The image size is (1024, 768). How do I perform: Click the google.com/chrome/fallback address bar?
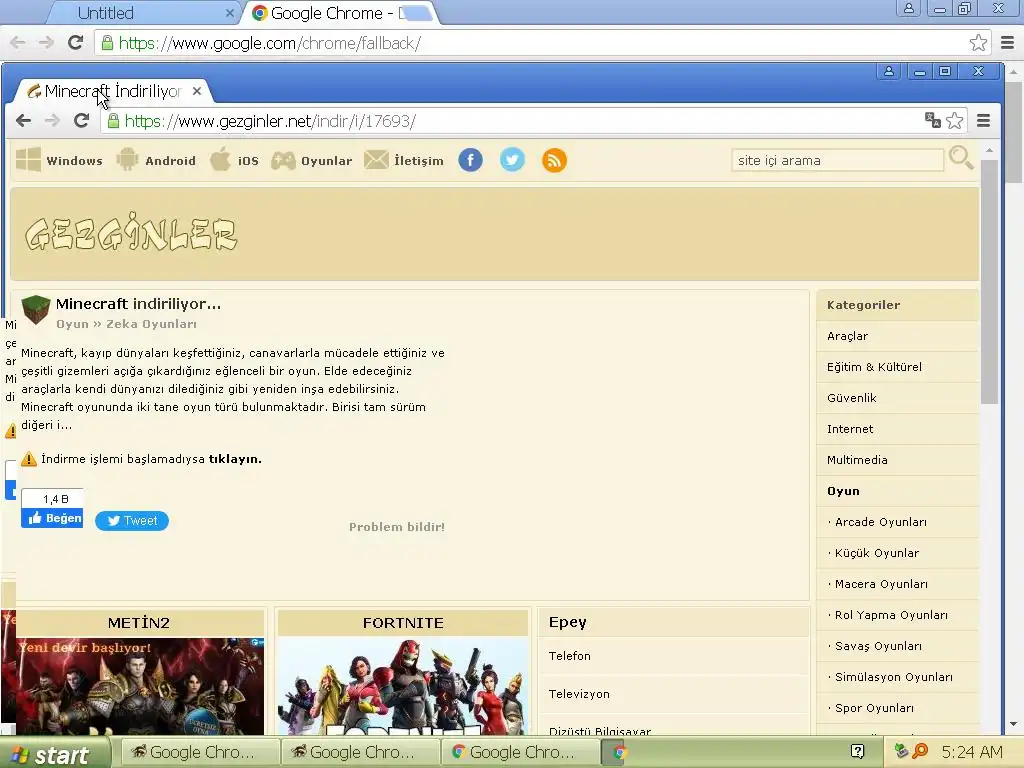click(x=532, y=43)
